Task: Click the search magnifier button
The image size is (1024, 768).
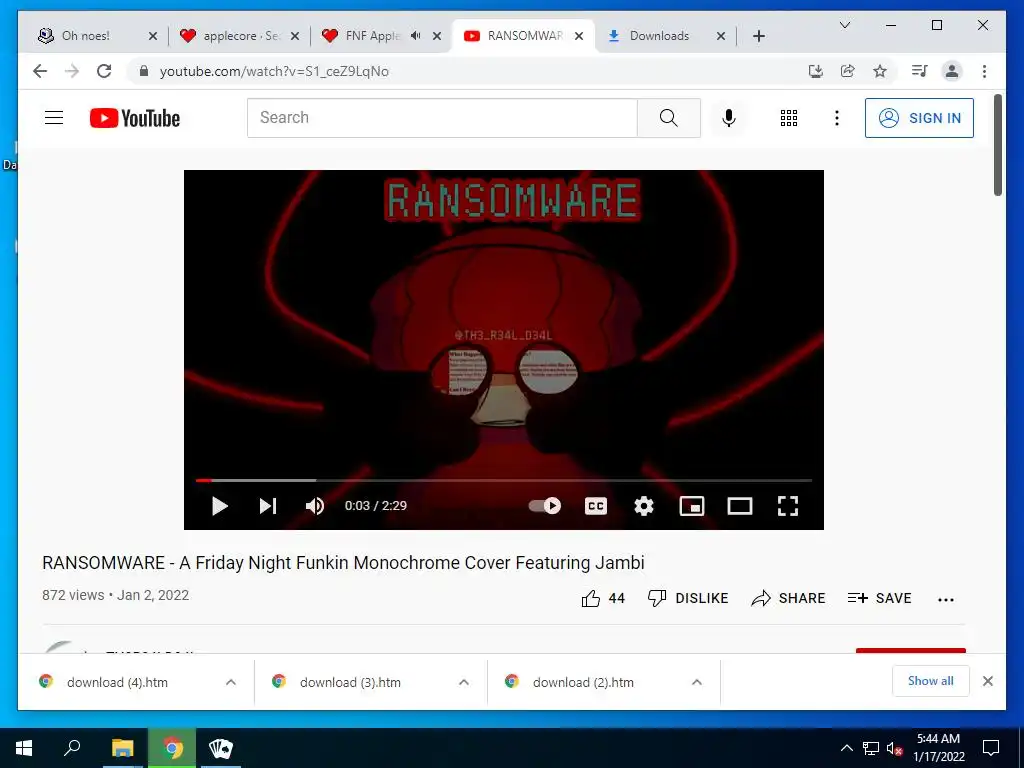Action: tap(668, 118)
